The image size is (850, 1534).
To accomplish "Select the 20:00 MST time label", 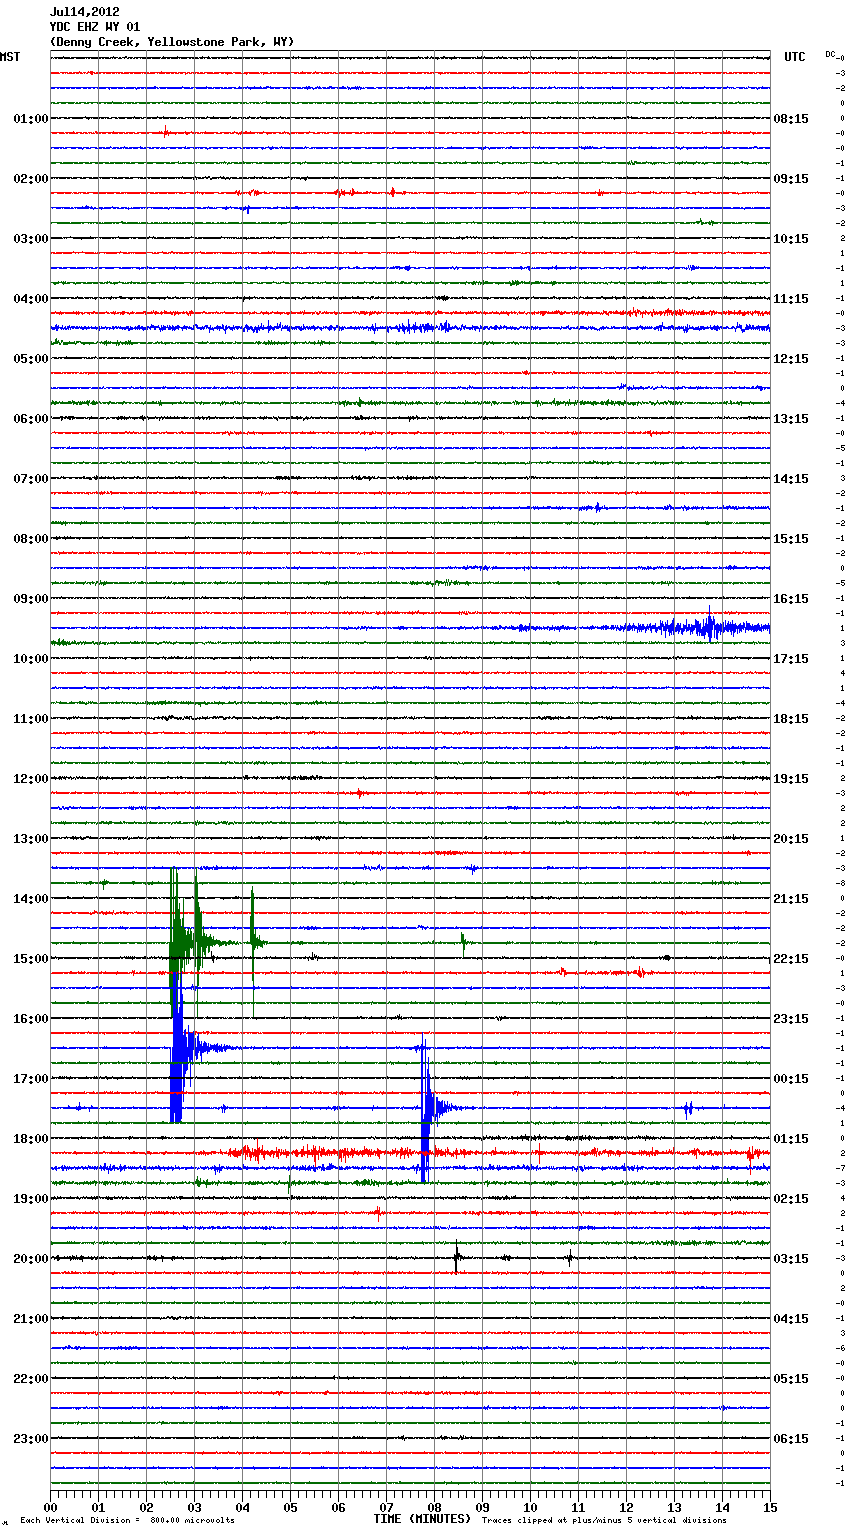I will [31, 1259].
